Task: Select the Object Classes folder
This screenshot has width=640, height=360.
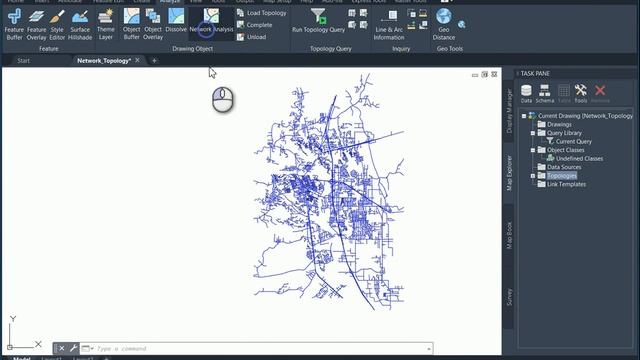Action: coord(561,150)
